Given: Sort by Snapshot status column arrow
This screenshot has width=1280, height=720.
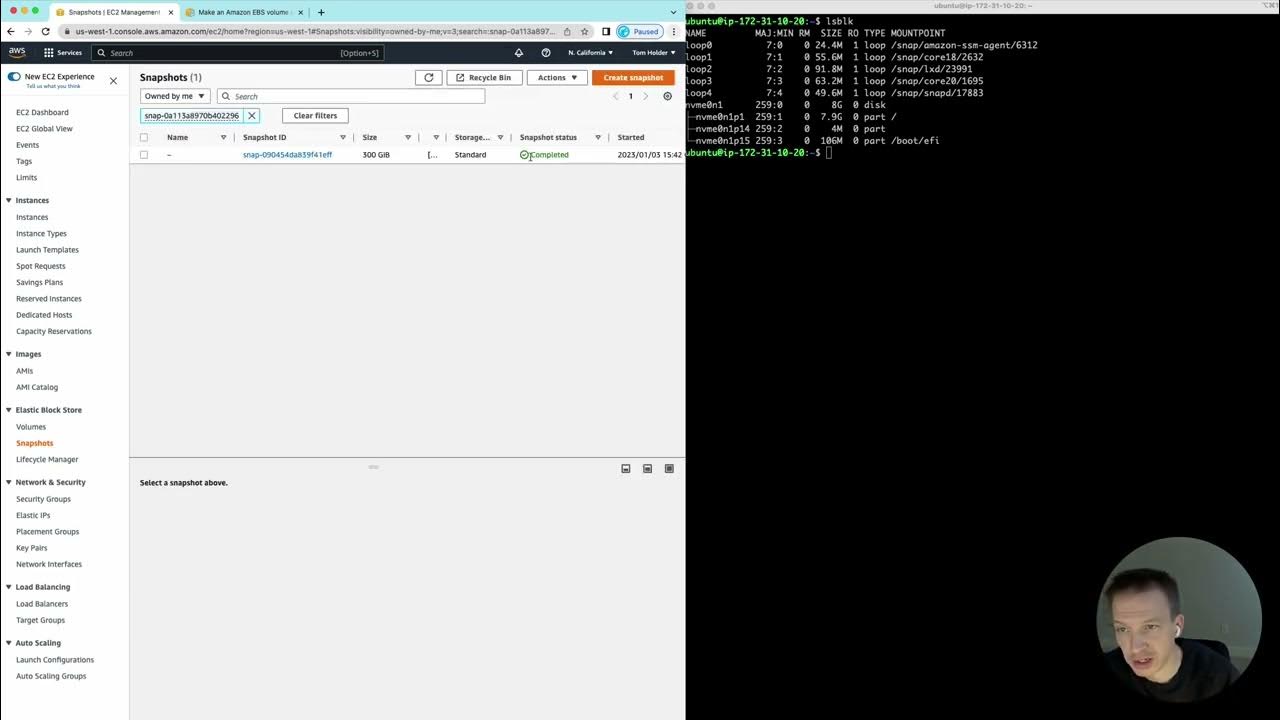Looking at the screenshot, I should coord(598,137).
